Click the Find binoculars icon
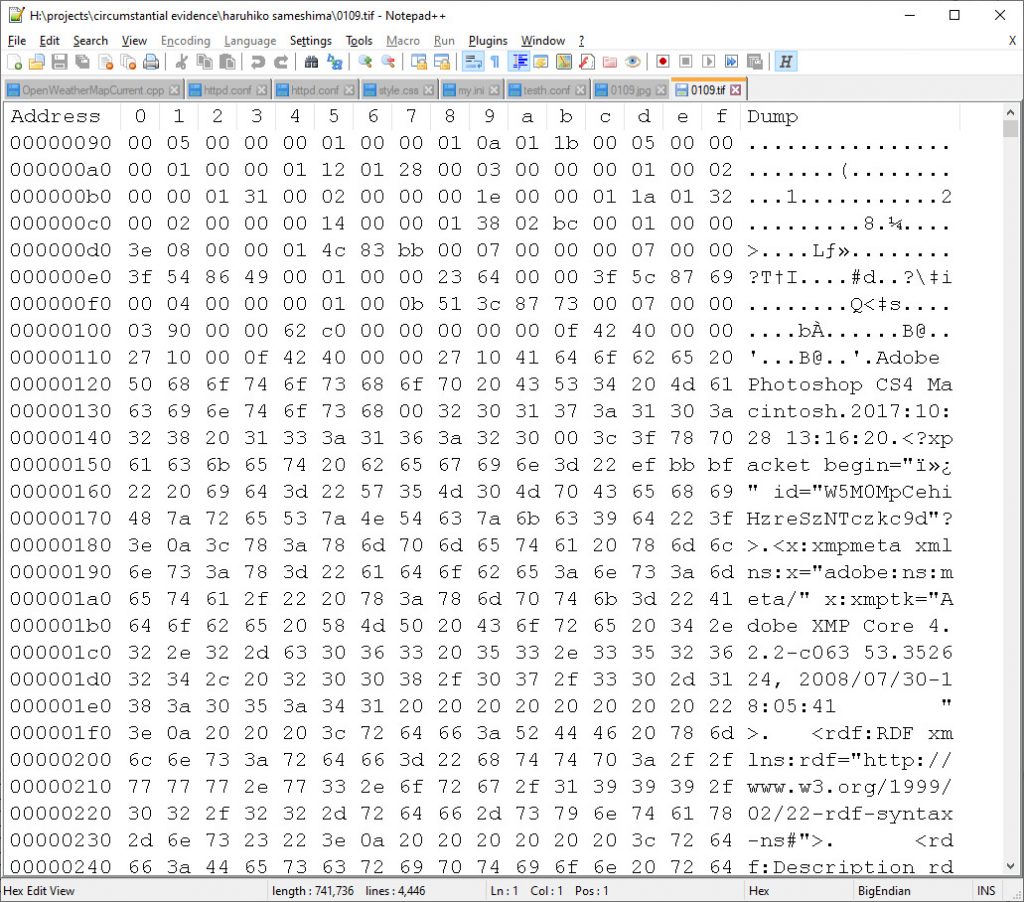The width and height of the screenshot is (1024, 902). (x=311, y=62)
